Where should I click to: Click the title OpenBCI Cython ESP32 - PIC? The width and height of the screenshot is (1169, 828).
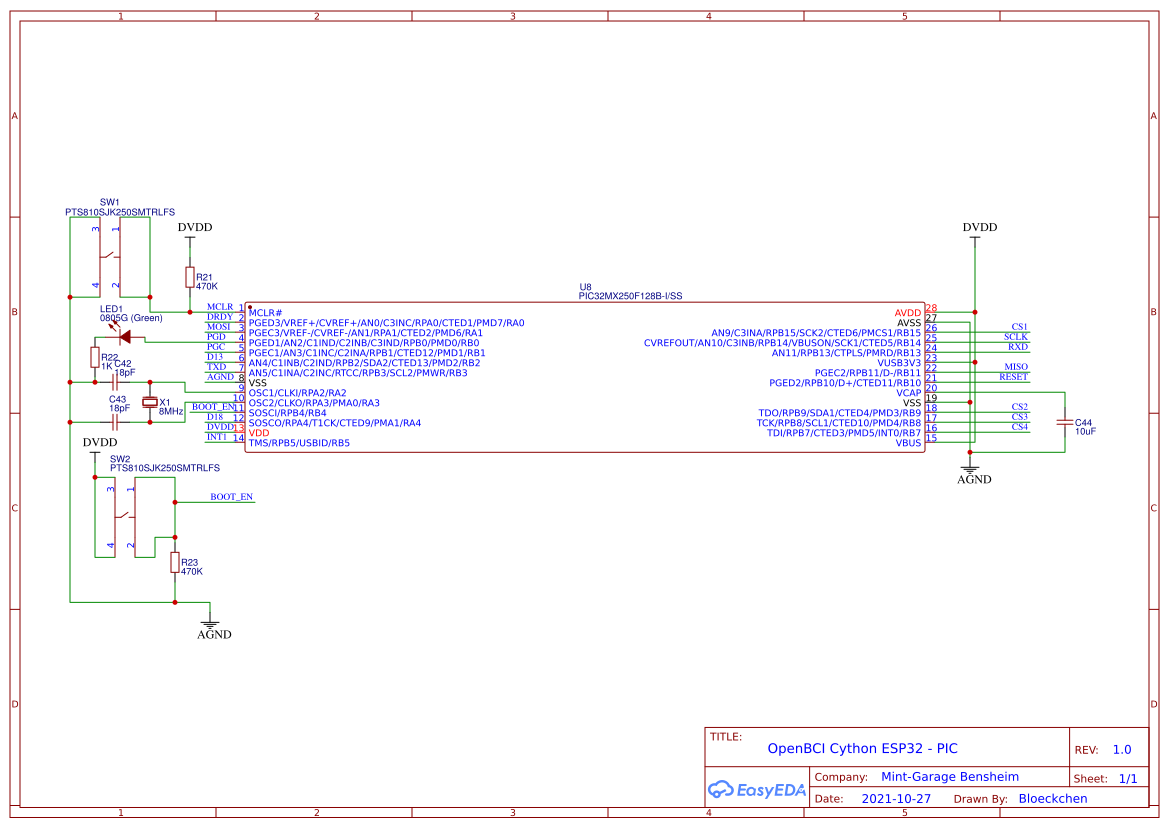tap(864, 747)
